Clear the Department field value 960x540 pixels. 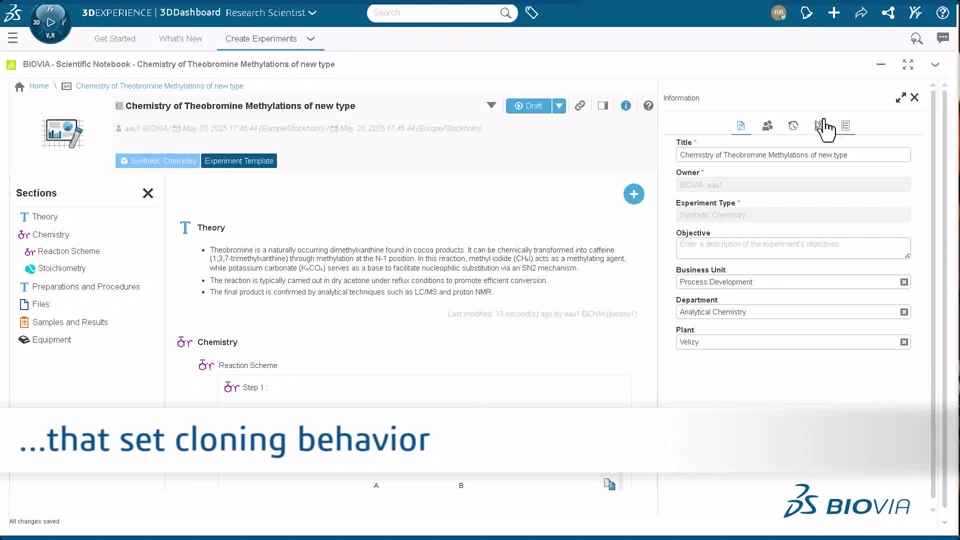(904, 312)
